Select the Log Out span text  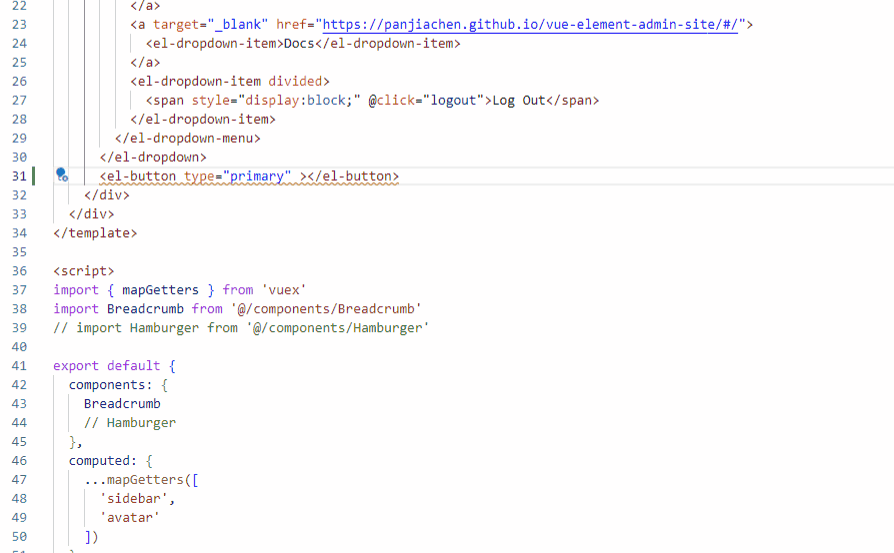(518, 100)
